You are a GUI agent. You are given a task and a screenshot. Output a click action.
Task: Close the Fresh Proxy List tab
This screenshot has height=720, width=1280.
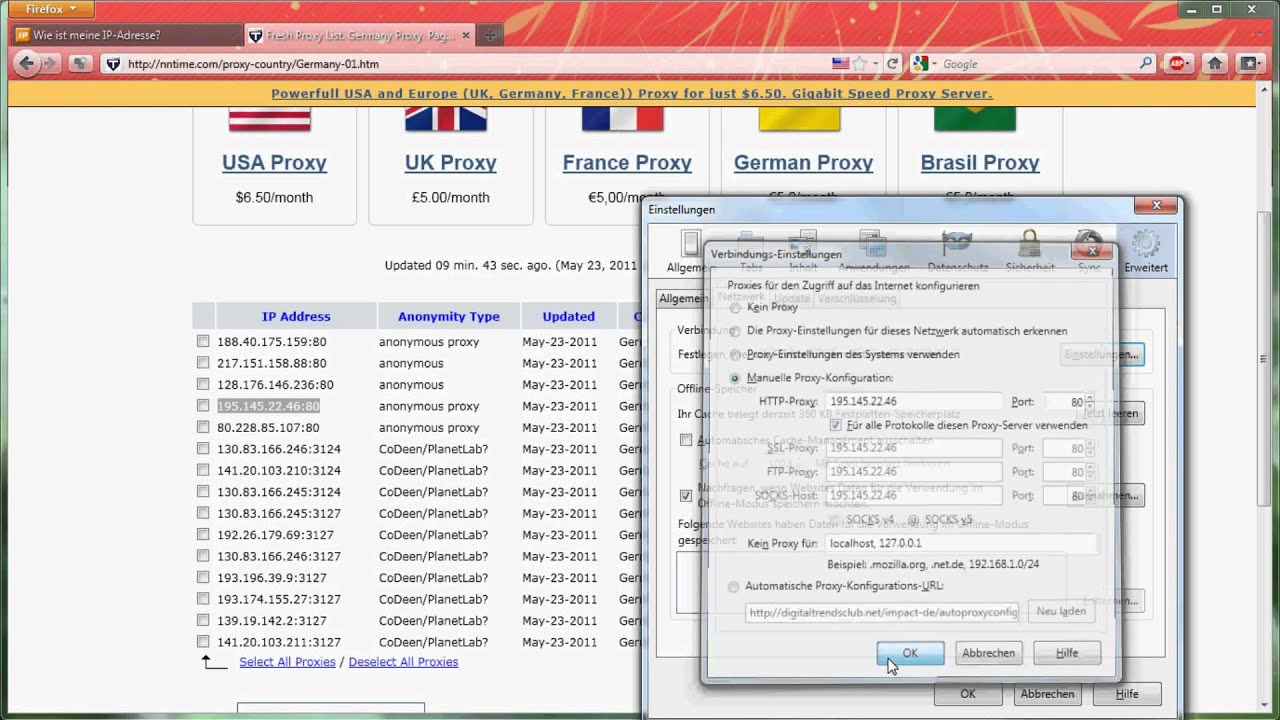pyautogui.click(x=465, y=35)
